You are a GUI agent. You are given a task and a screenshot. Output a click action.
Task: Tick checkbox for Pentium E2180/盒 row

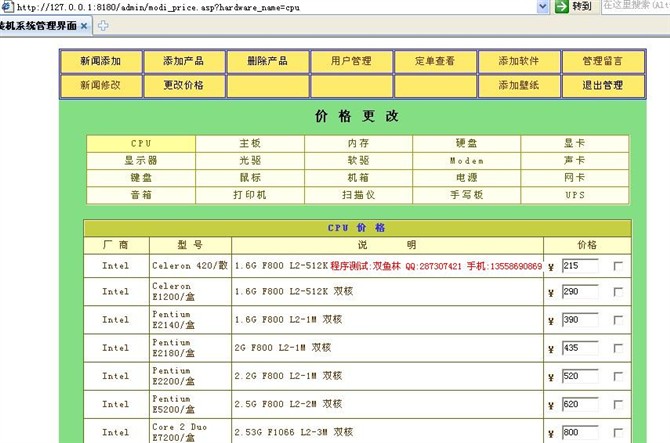(618, 348)
